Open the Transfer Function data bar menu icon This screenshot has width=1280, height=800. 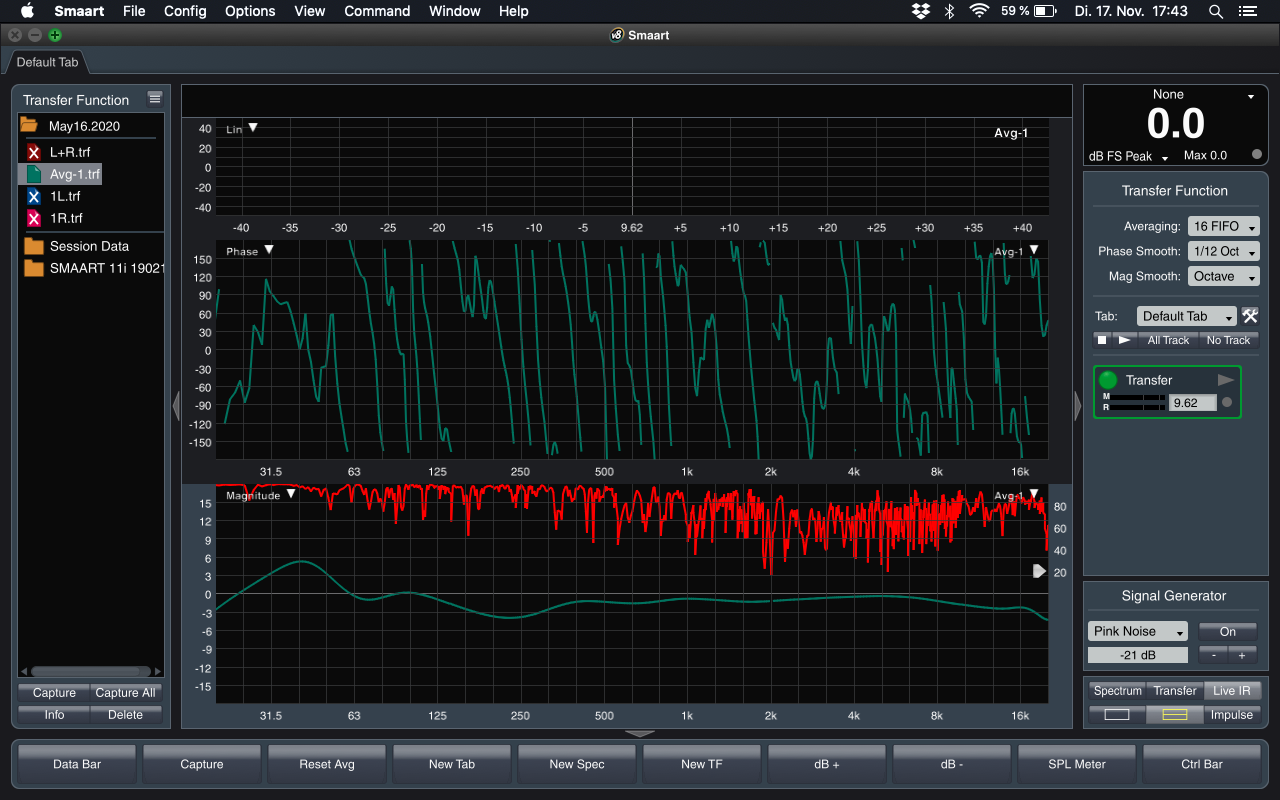click(x=154, y=98)
